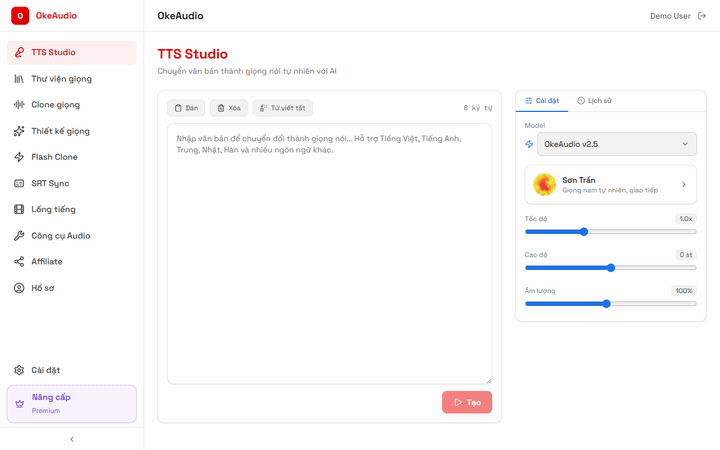The width and height of the screenshot is (720, 450).
Task: Click the Công cụ Audio wrench icon
Action: (x=19, y=236)
